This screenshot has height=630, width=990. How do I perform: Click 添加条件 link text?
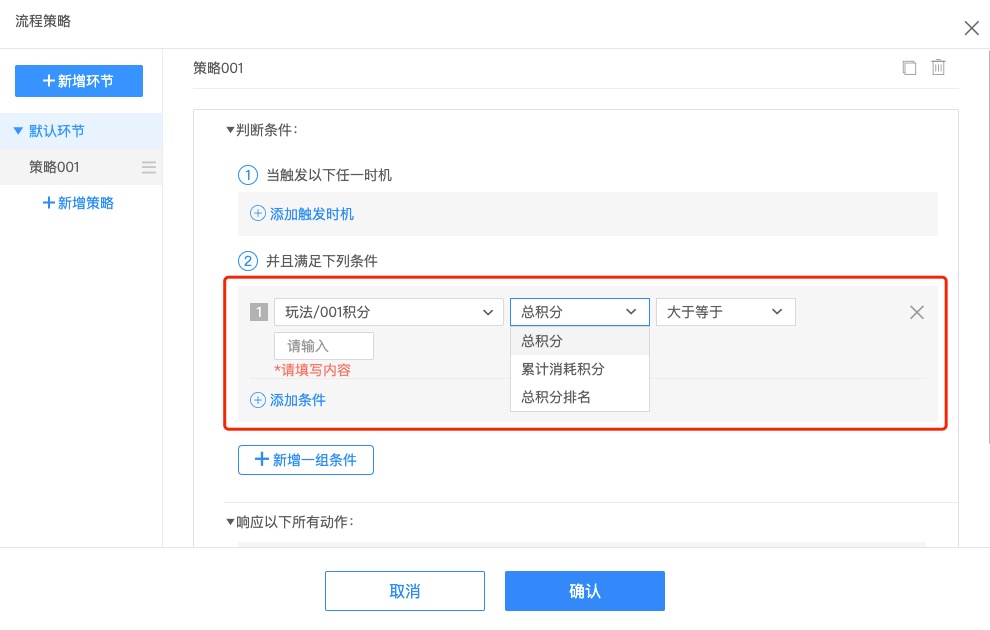[298, 400]
